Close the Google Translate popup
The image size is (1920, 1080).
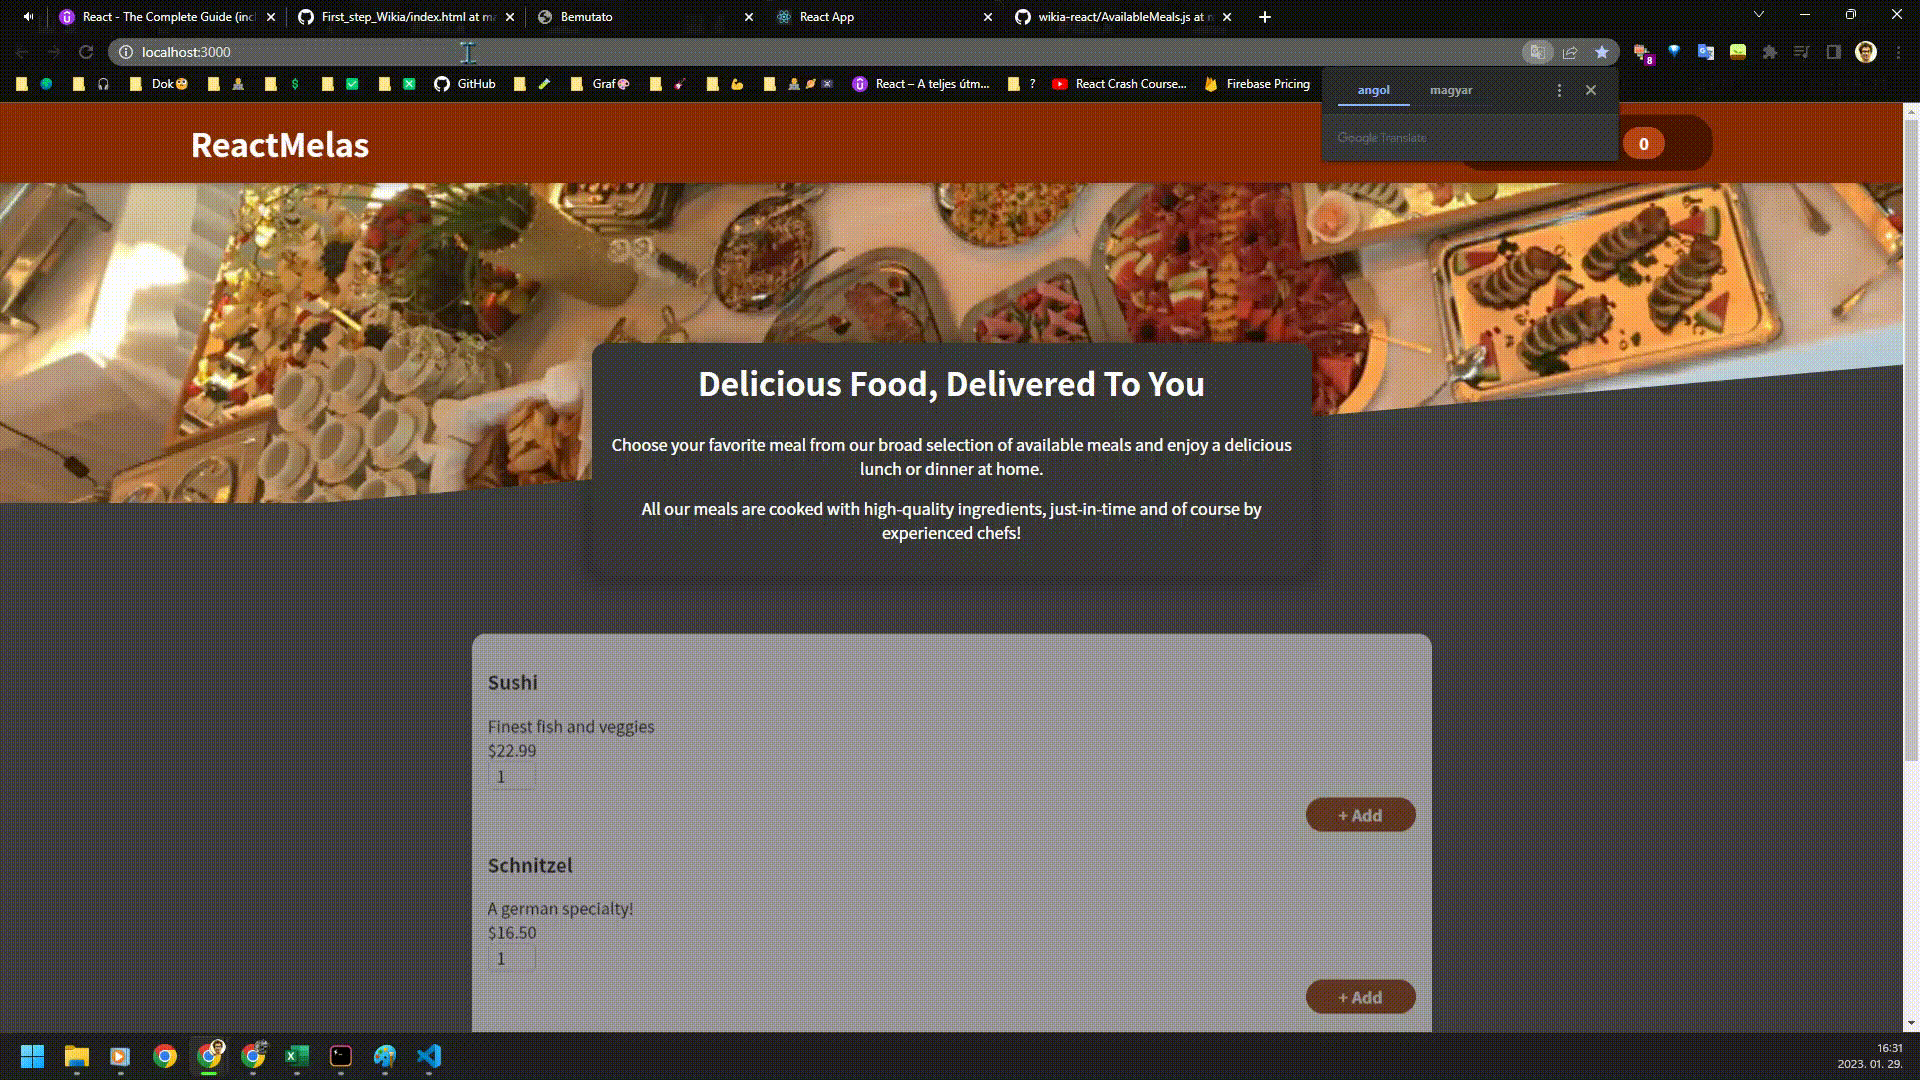(x=1591, y=90)
